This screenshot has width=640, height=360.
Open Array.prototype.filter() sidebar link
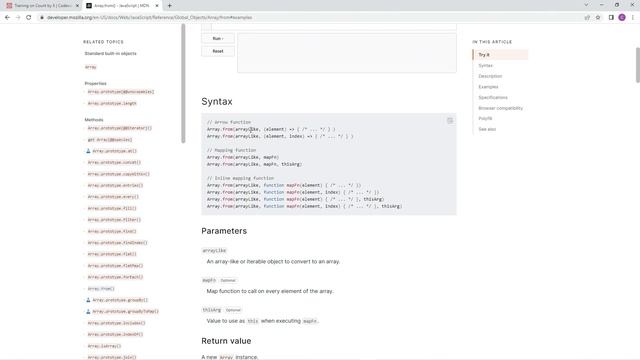point(114,220)
